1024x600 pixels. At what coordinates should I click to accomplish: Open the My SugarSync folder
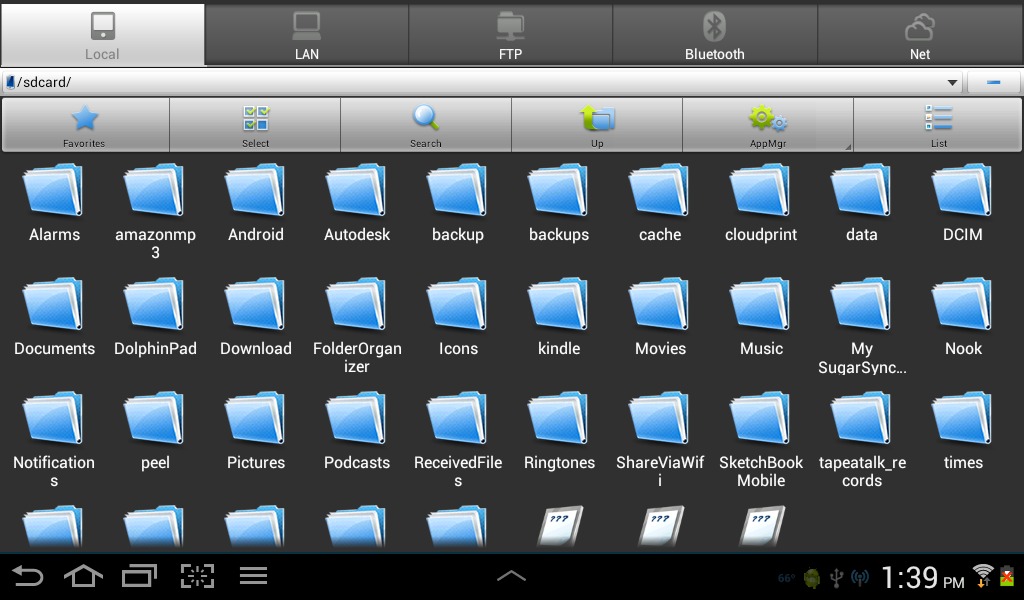pyautogui.click(x=862, y=324)
